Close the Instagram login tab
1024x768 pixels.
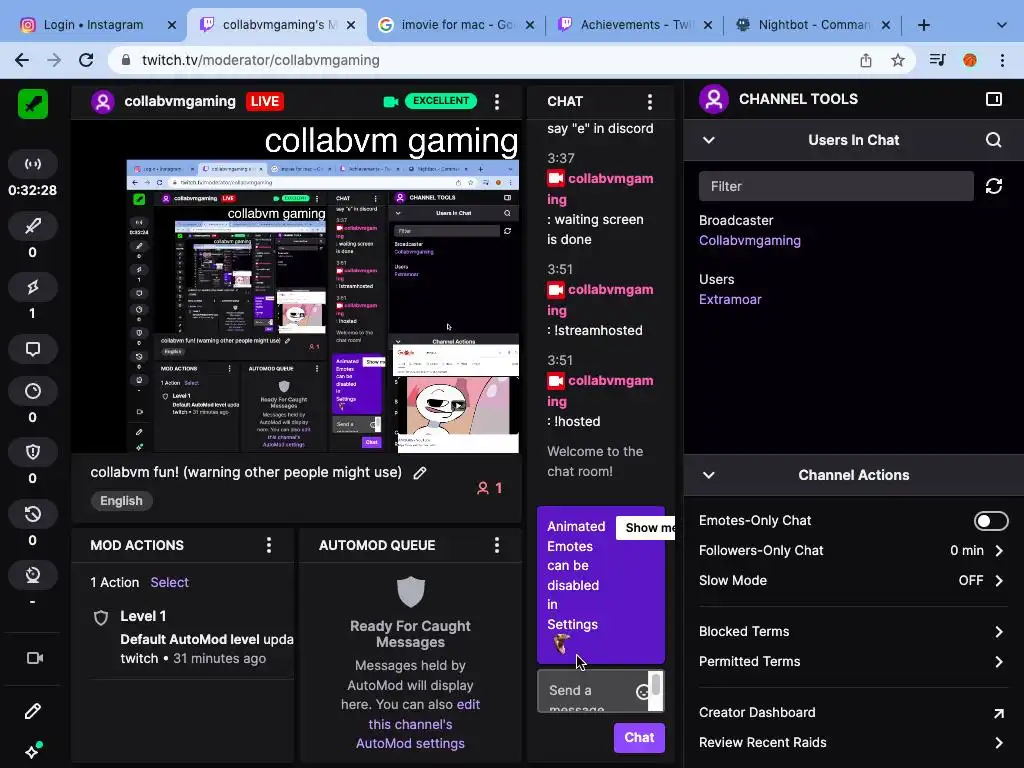click(172, 25)
